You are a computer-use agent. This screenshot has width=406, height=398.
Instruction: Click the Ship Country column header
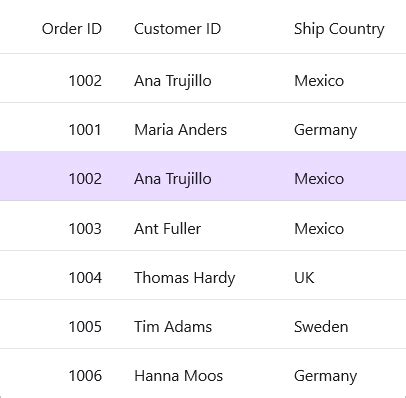tap(339, 29)
